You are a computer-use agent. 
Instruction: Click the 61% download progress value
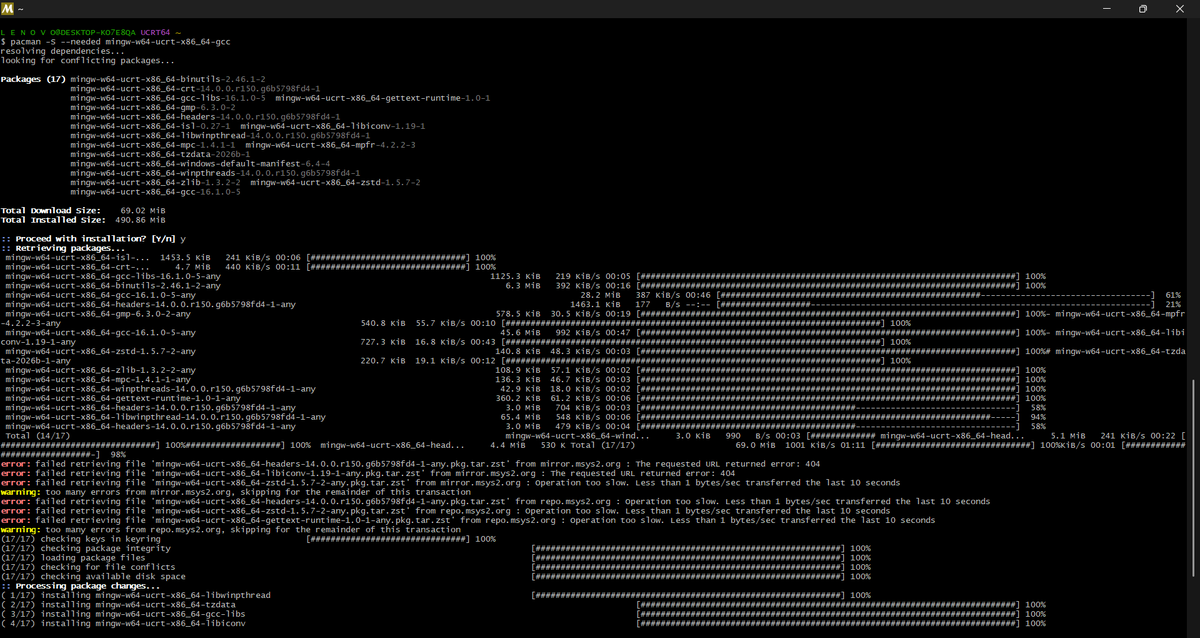tap(1173, 295)
